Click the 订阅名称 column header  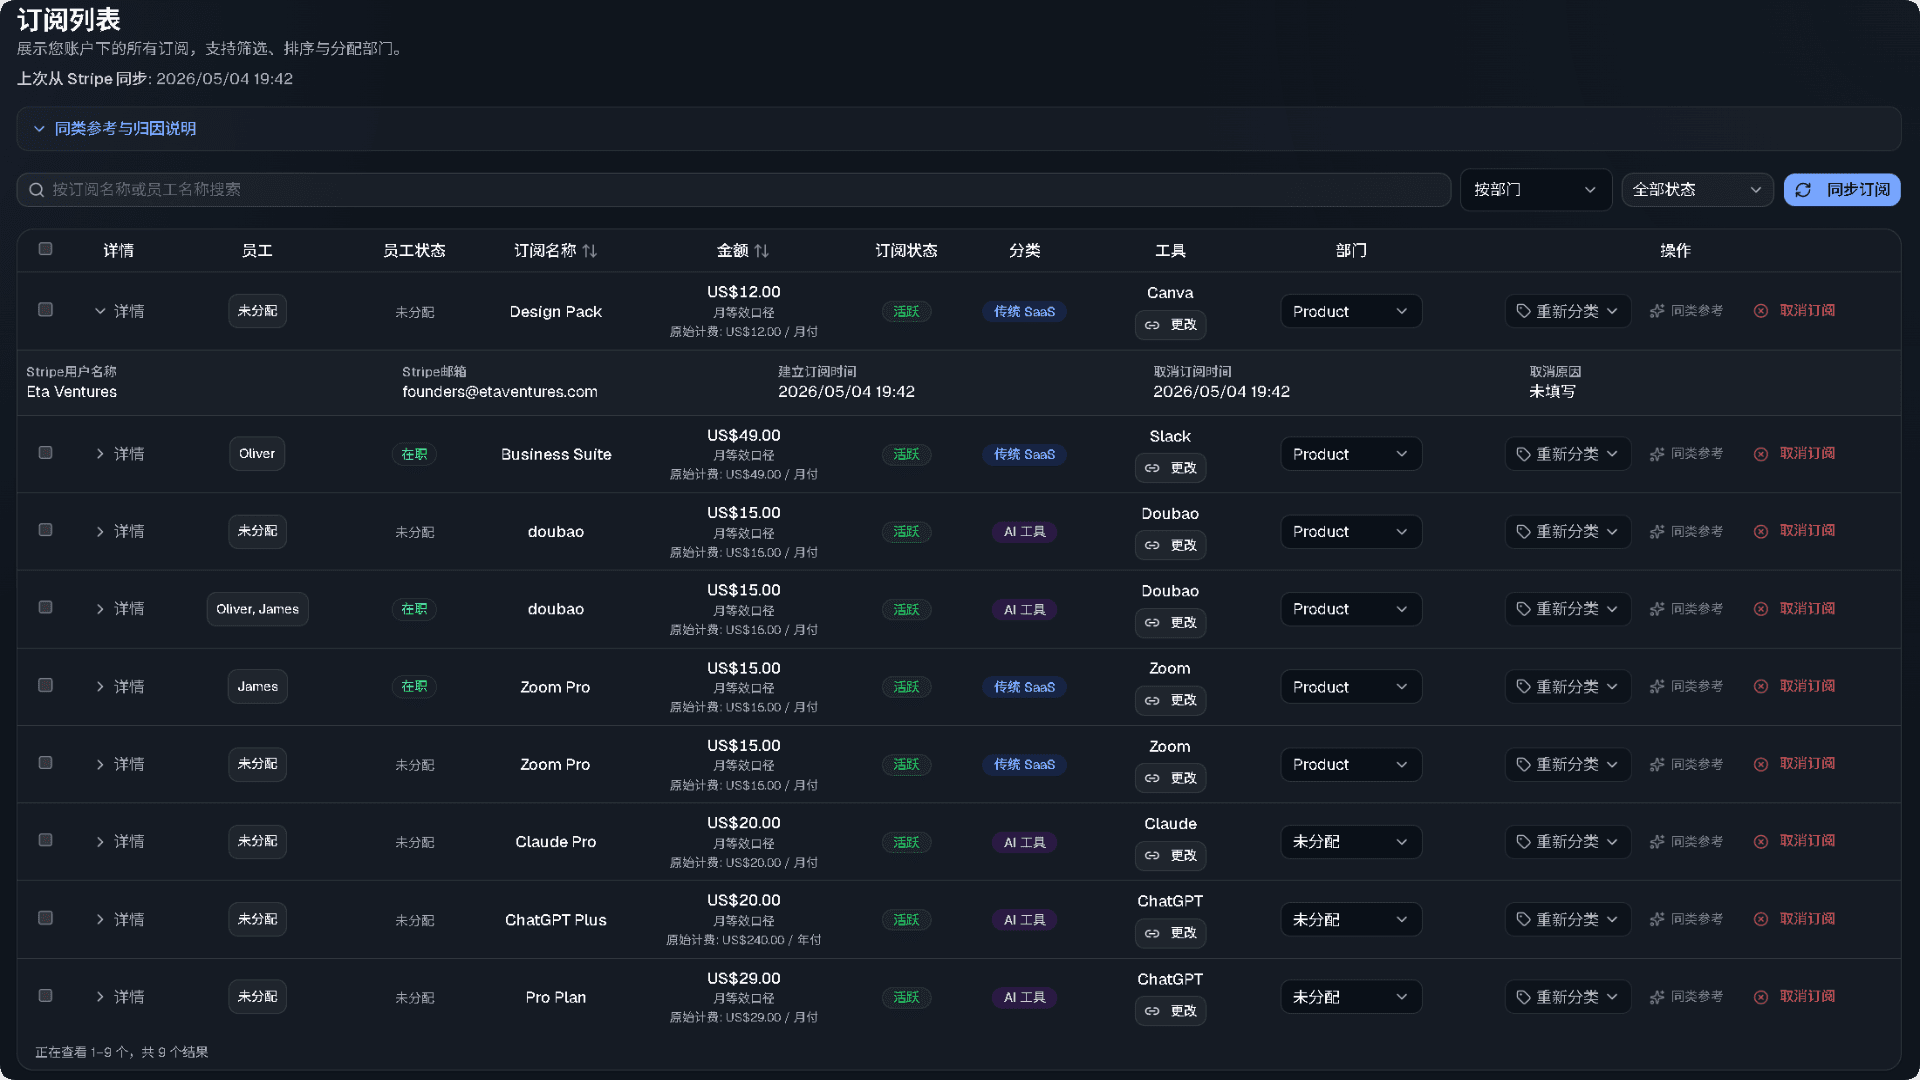coord(555,251)
